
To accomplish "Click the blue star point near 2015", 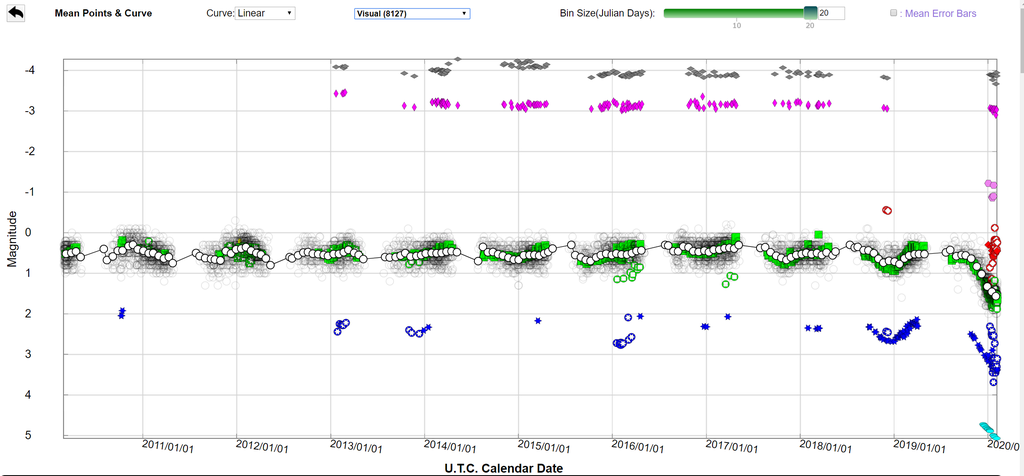I will (x=538, y=321).
